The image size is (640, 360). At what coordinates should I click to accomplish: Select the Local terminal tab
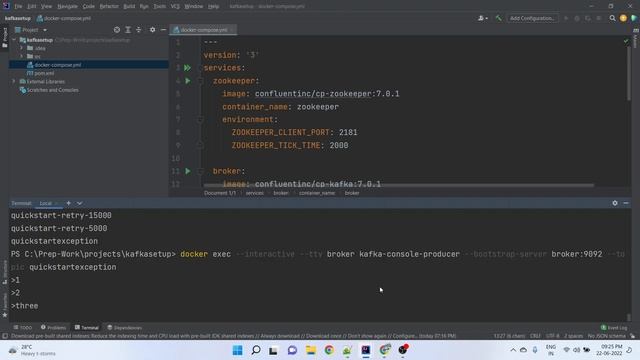(46, 203)
